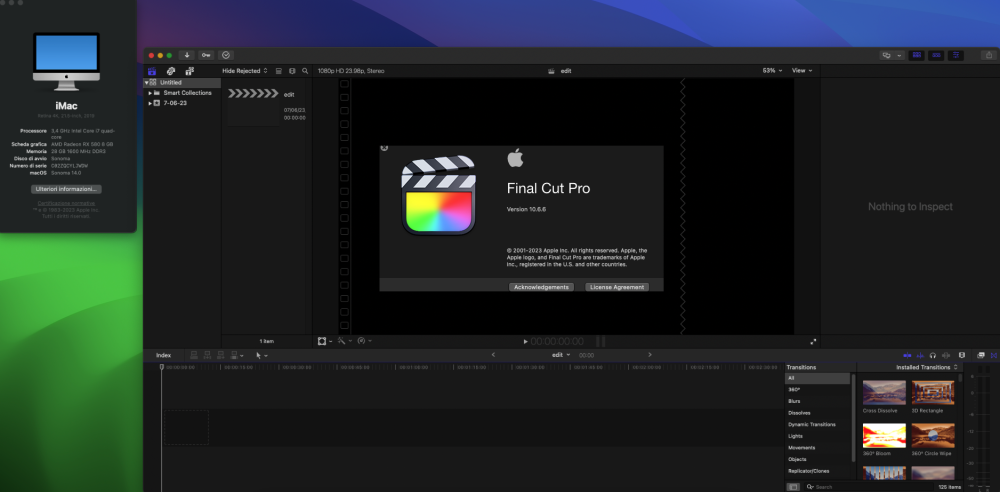The width and height of the screenshot is (1000, 492).
Task: Select the Blurs transitions category
Action: 818,401
